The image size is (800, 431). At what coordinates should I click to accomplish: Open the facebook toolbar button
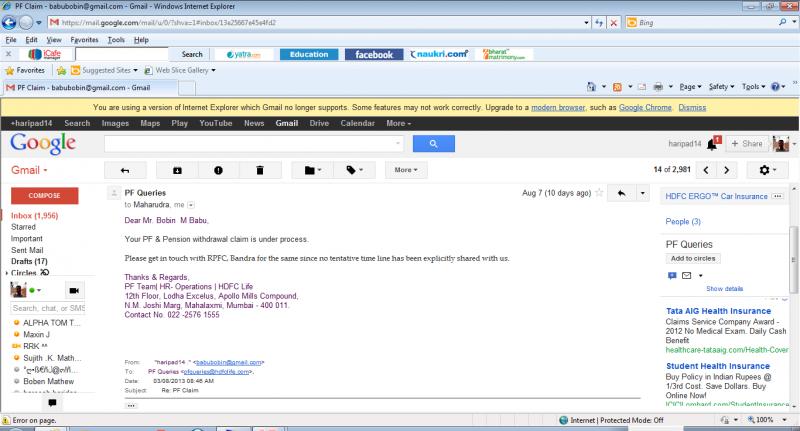tap(374, 55)
